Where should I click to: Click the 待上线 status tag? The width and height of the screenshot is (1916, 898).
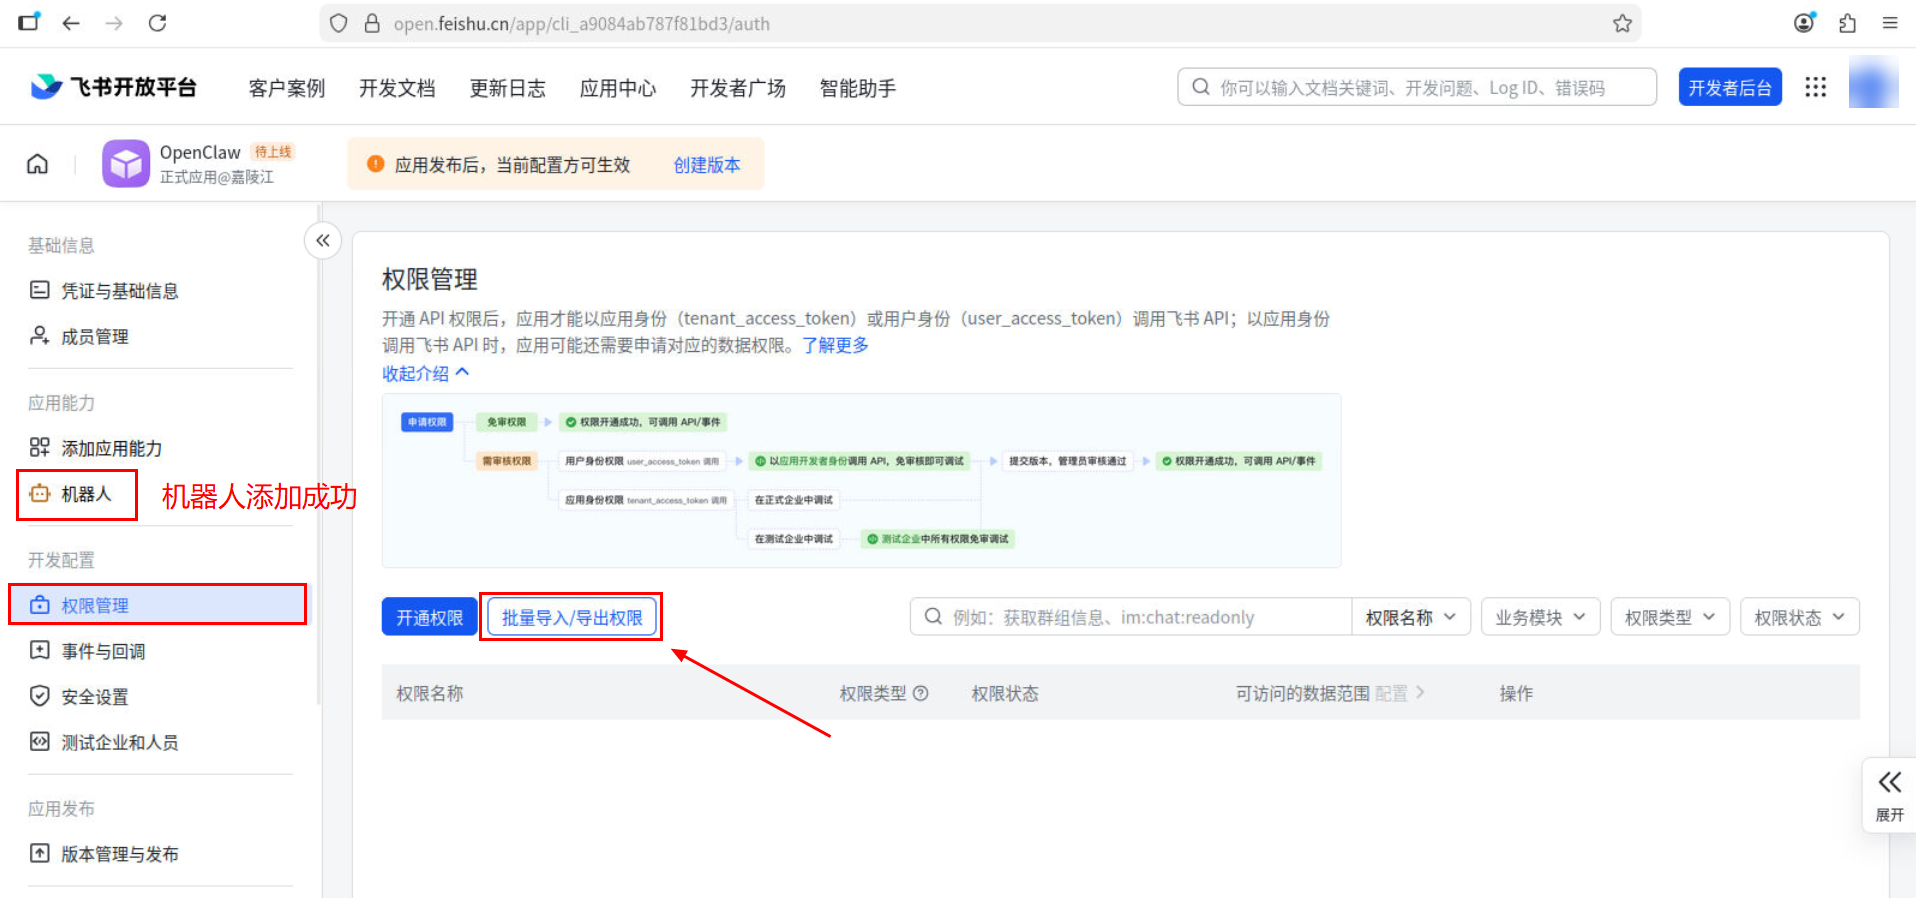(272, 152)
